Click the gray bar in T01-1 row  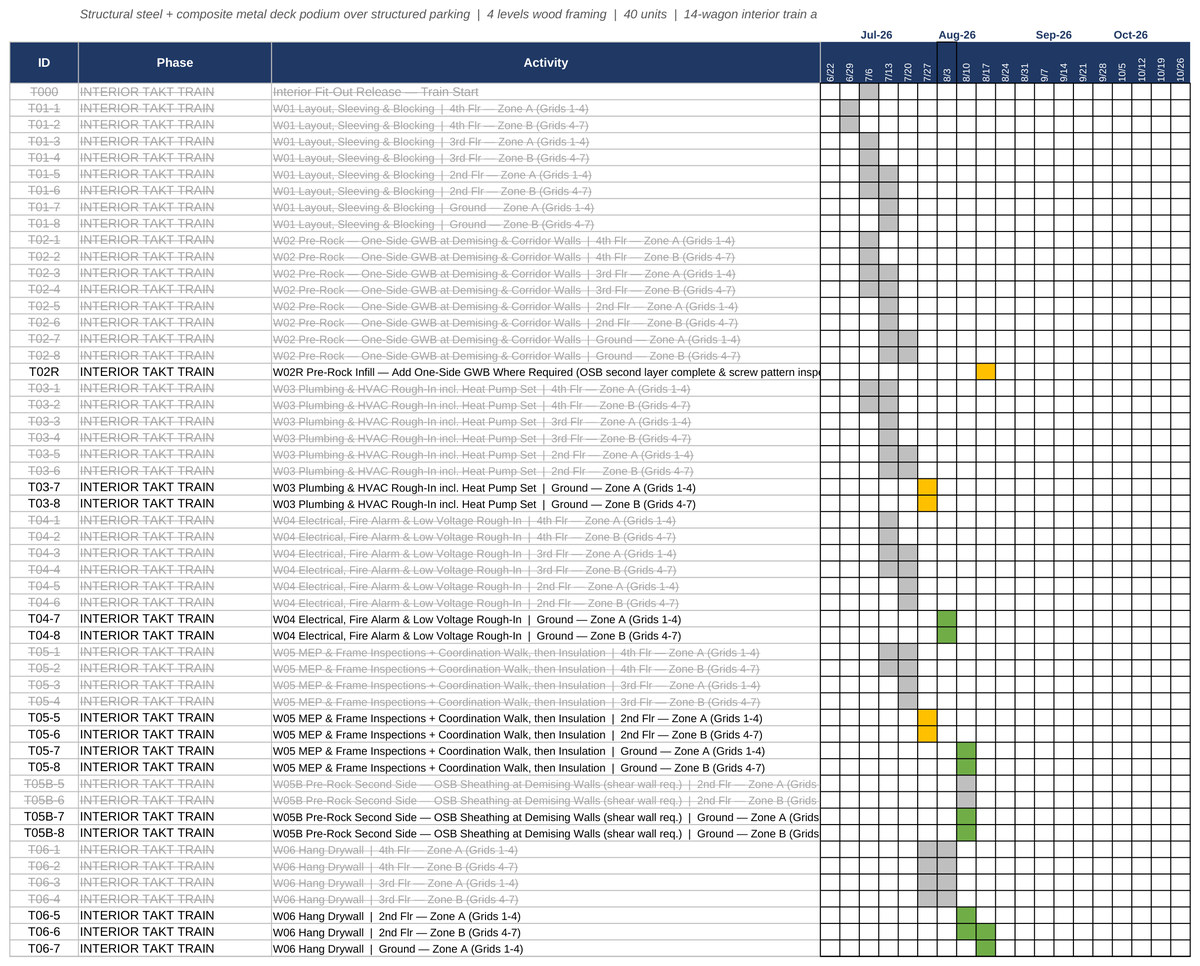pos(849,108)
